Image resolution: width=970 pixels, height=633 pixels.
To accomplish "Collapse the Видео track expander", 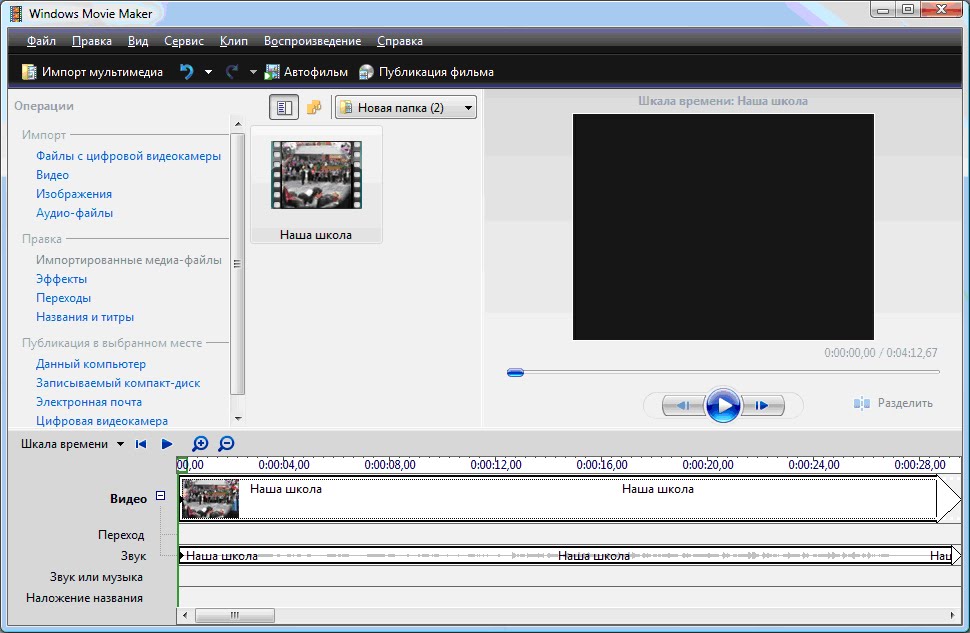I will pos(161,496).
